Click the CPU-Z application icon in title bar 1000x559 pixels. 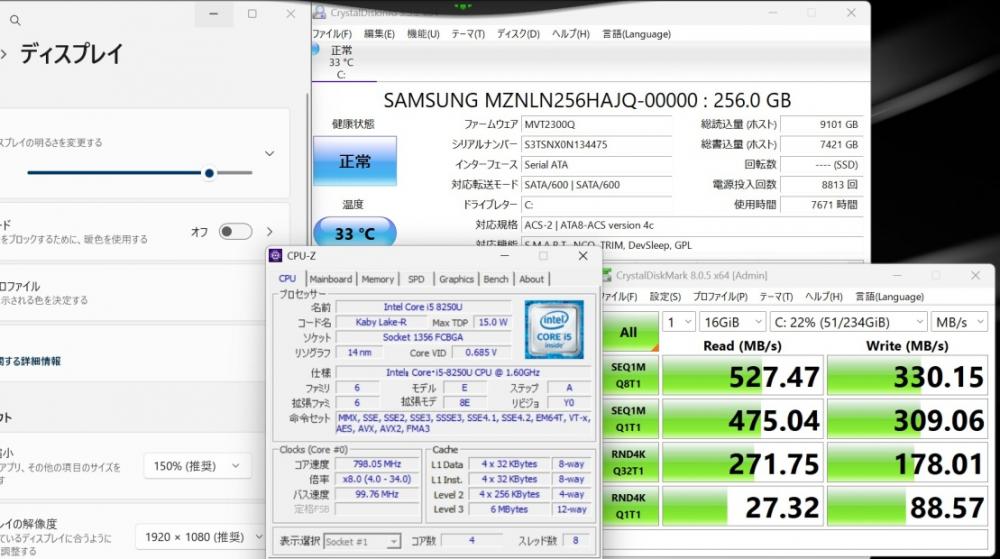(276, 256)
